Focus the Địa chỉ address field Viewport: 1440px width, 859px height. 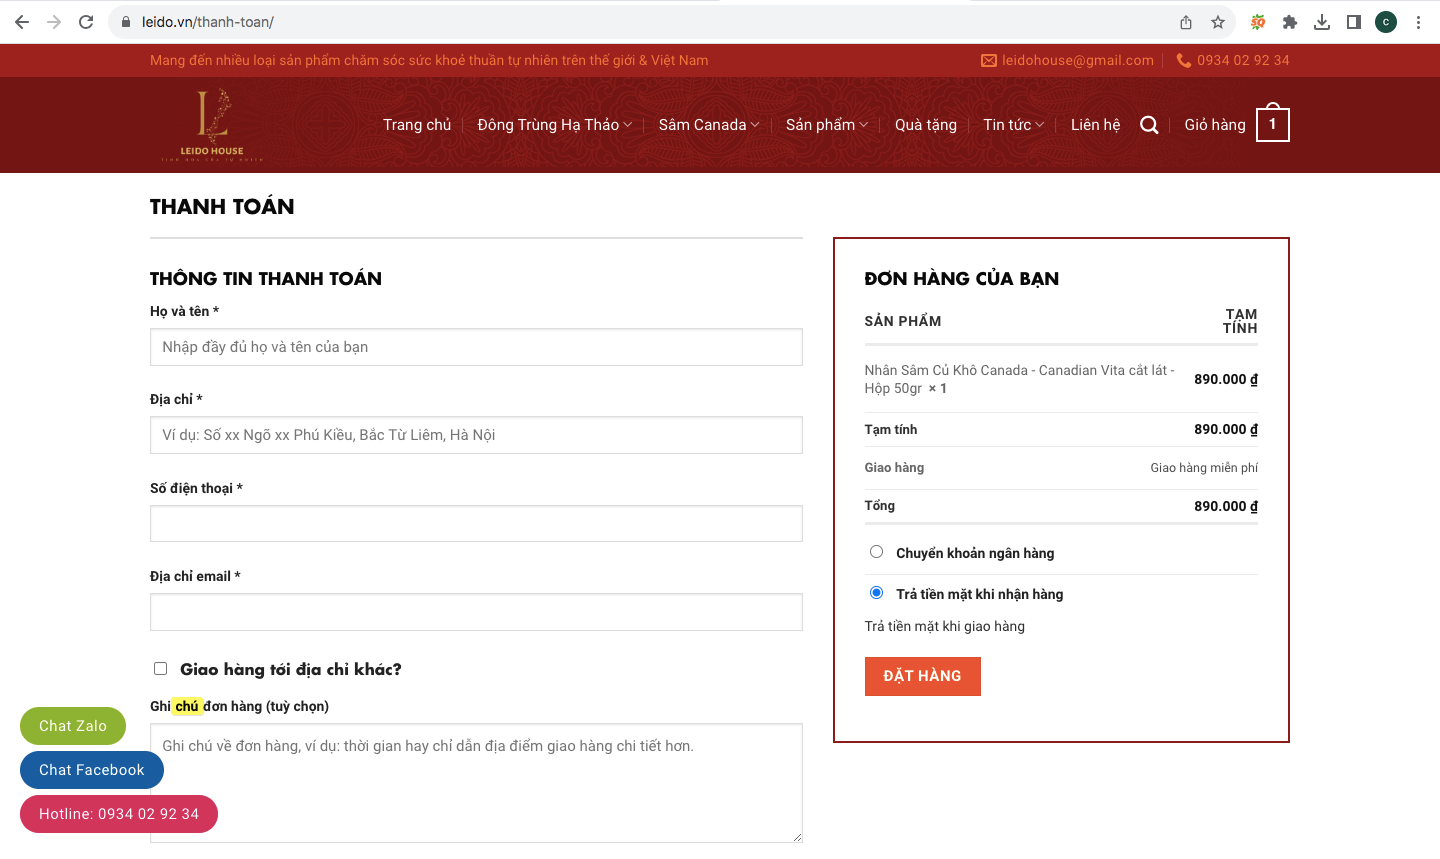coord(476,435)
